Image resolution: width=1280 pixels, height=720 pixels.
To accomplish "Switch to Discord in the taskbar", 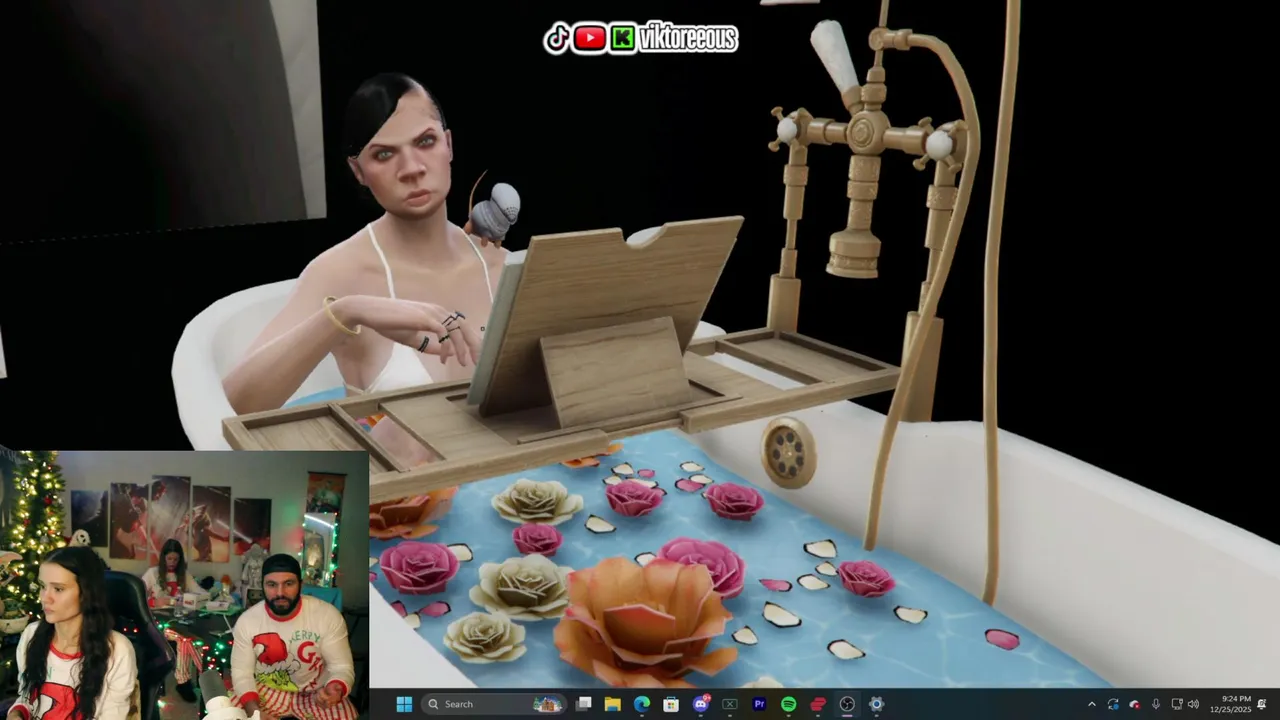I will coord(701,704).
